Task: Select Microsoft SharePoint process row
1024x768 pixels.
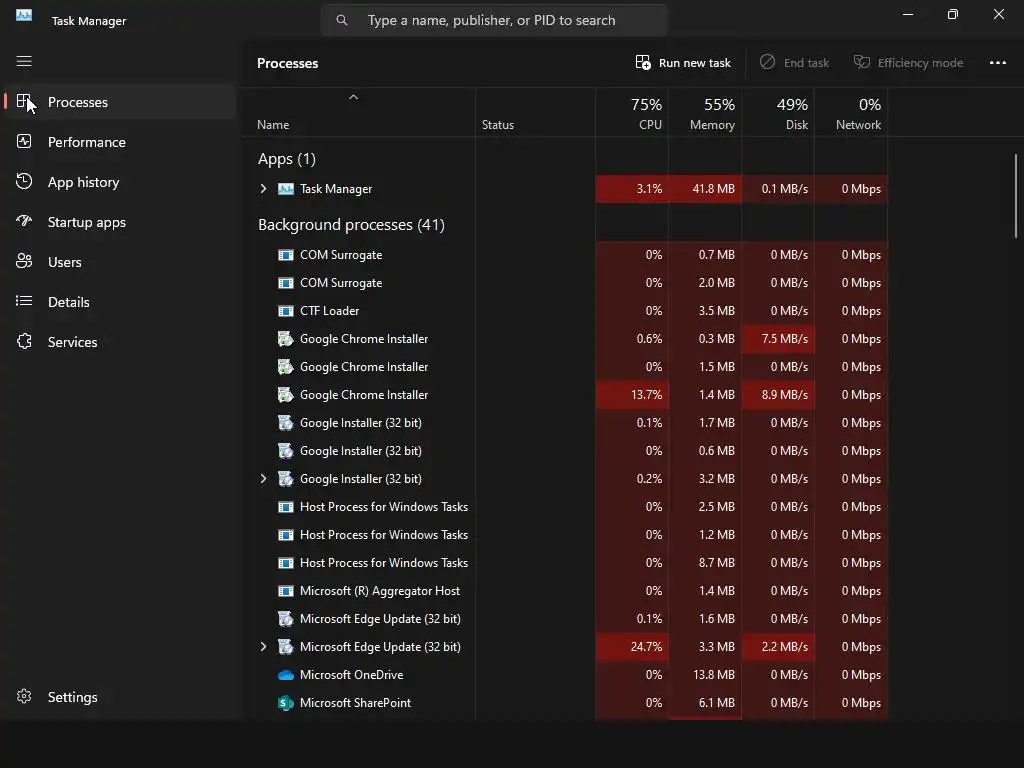Action: (x=566, y=703)
